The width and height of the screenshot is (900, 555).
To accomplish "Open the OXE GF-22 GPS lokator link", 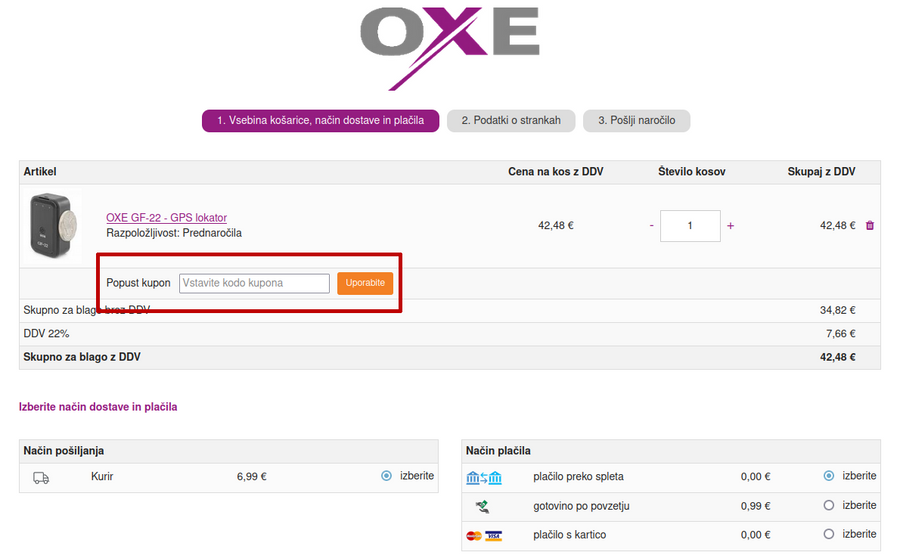I will [x=166, y=218].
